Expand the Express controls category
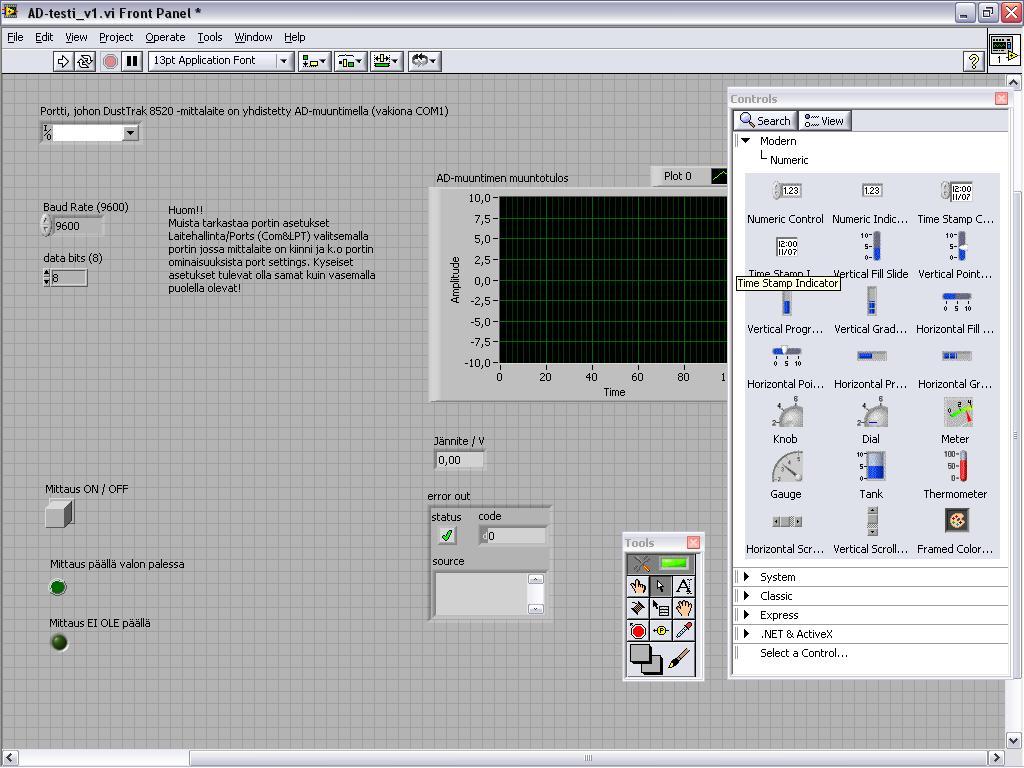This screenshot has height=768, width=1024. coord(746,615)
